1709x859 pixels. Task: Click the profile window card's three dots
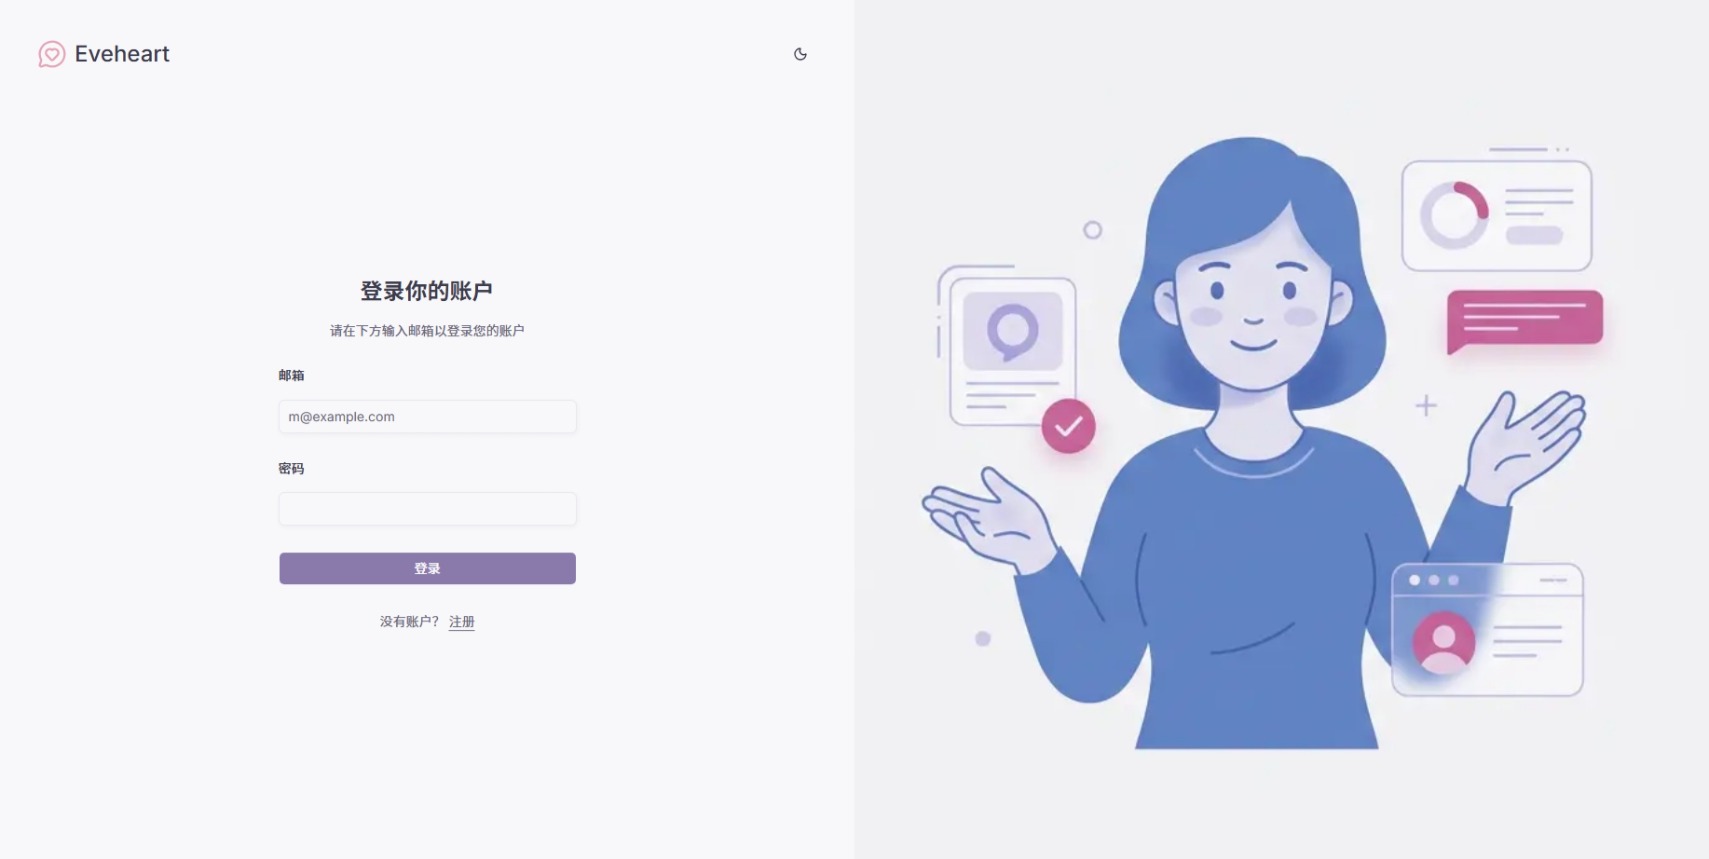point(1434,580)
